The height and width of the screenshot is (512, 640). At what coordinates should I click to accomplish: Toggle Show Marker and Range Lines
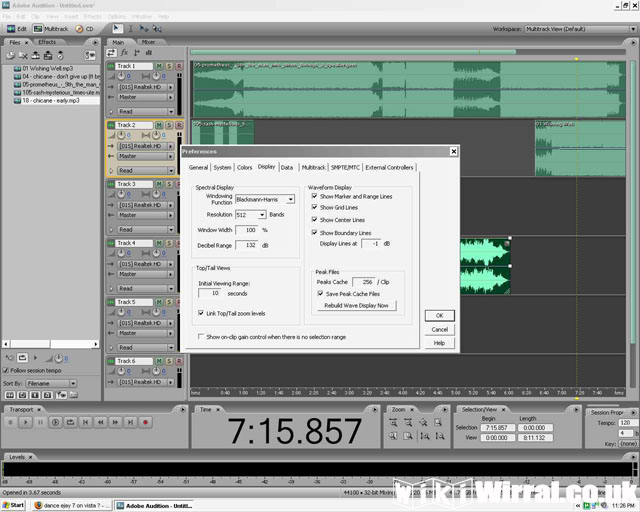click(x=315, y=196)
